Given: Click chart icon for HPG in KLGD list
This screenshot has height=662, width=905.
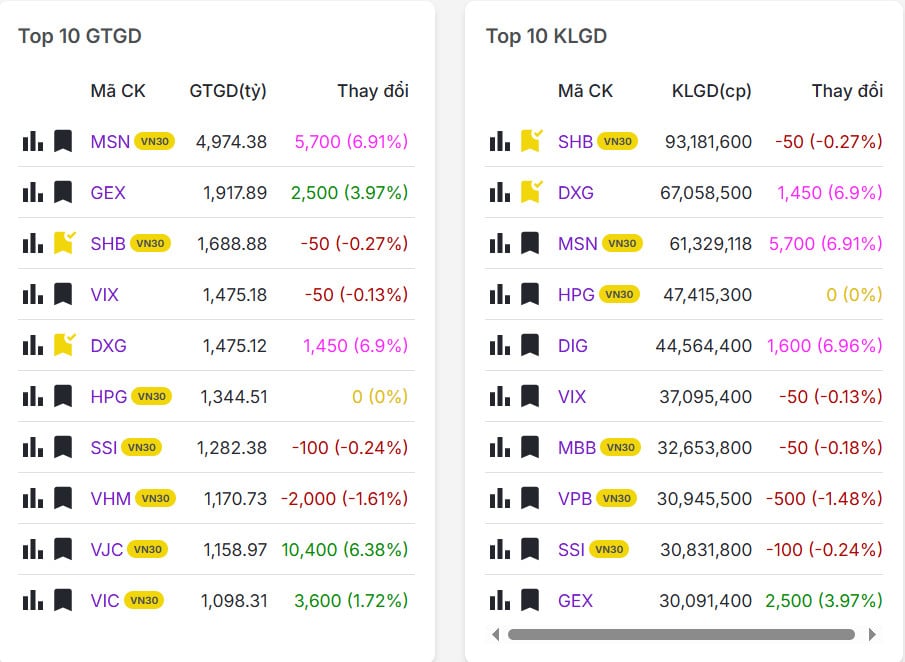Looking at the screenshot, I should click(500, 294).
